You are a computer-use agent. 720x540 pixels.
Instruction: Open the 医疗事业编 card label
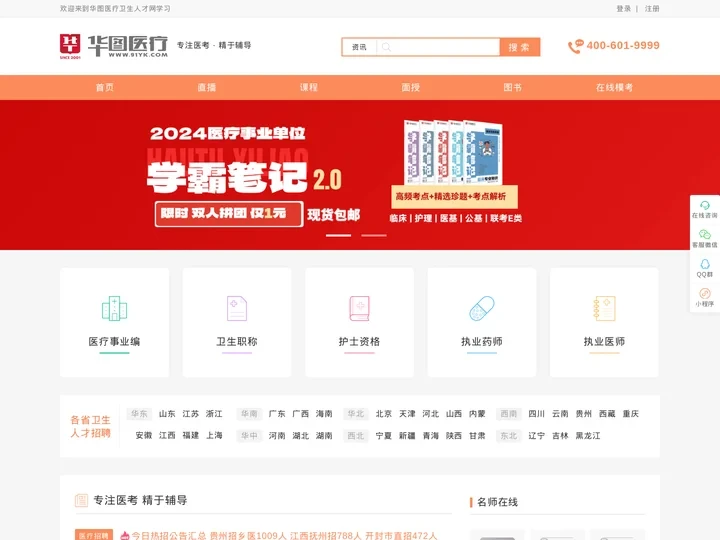(x=114, y=342)
